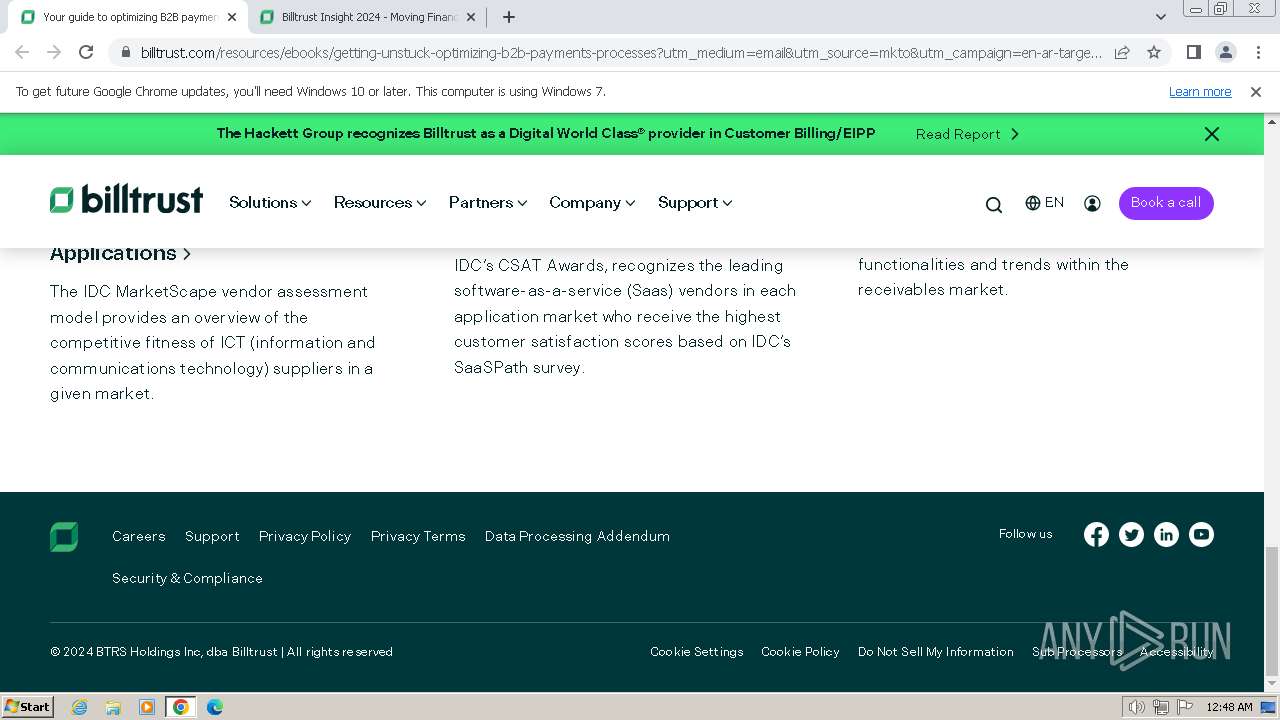The width and height of the screenshot is (1280, 720).
Task: Open Cookie Settings link
Action: (697, 652)
